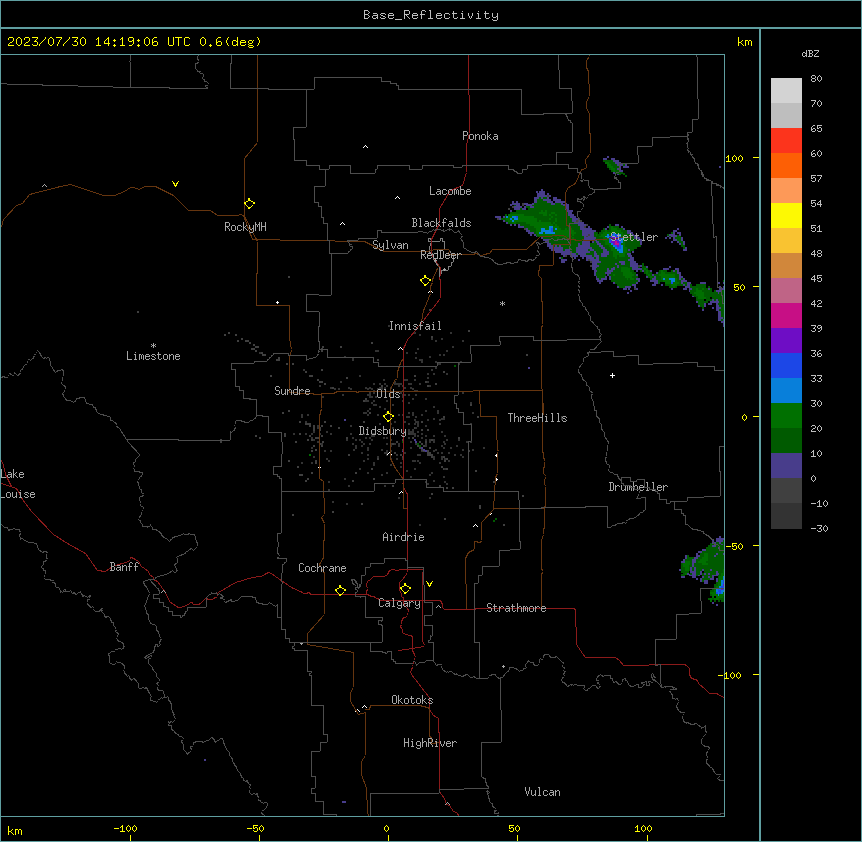Click the Cochrane label
This screenshot has height=842, width=862.
point(322,568)
